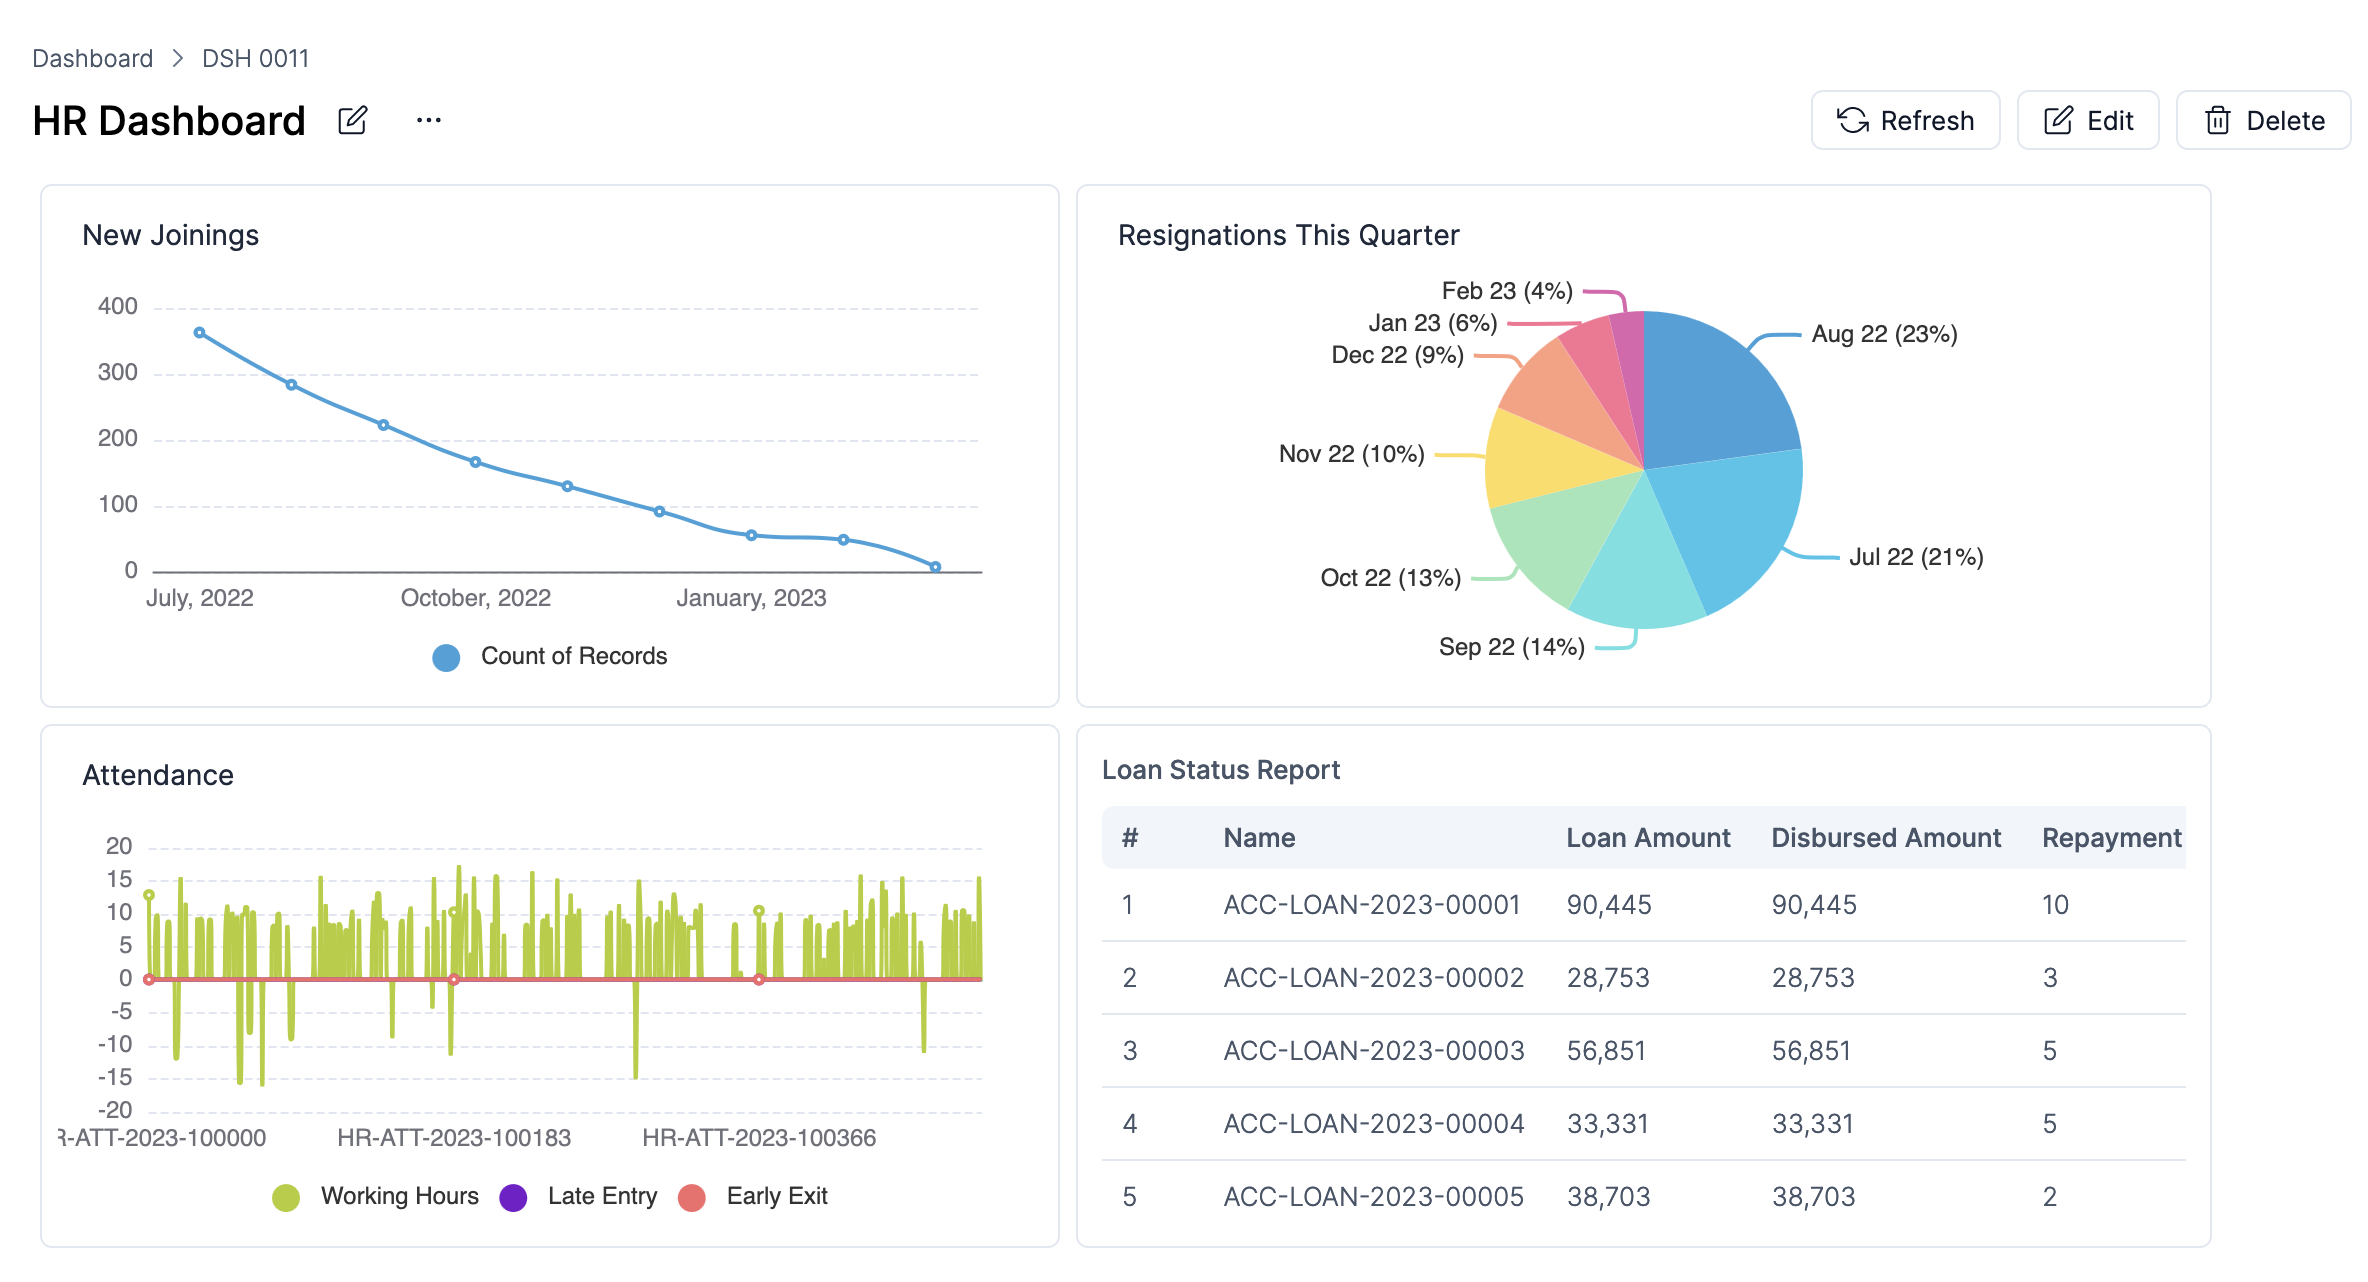
Task: Click the first data point on New Joinings line
Action: (199, 333)
